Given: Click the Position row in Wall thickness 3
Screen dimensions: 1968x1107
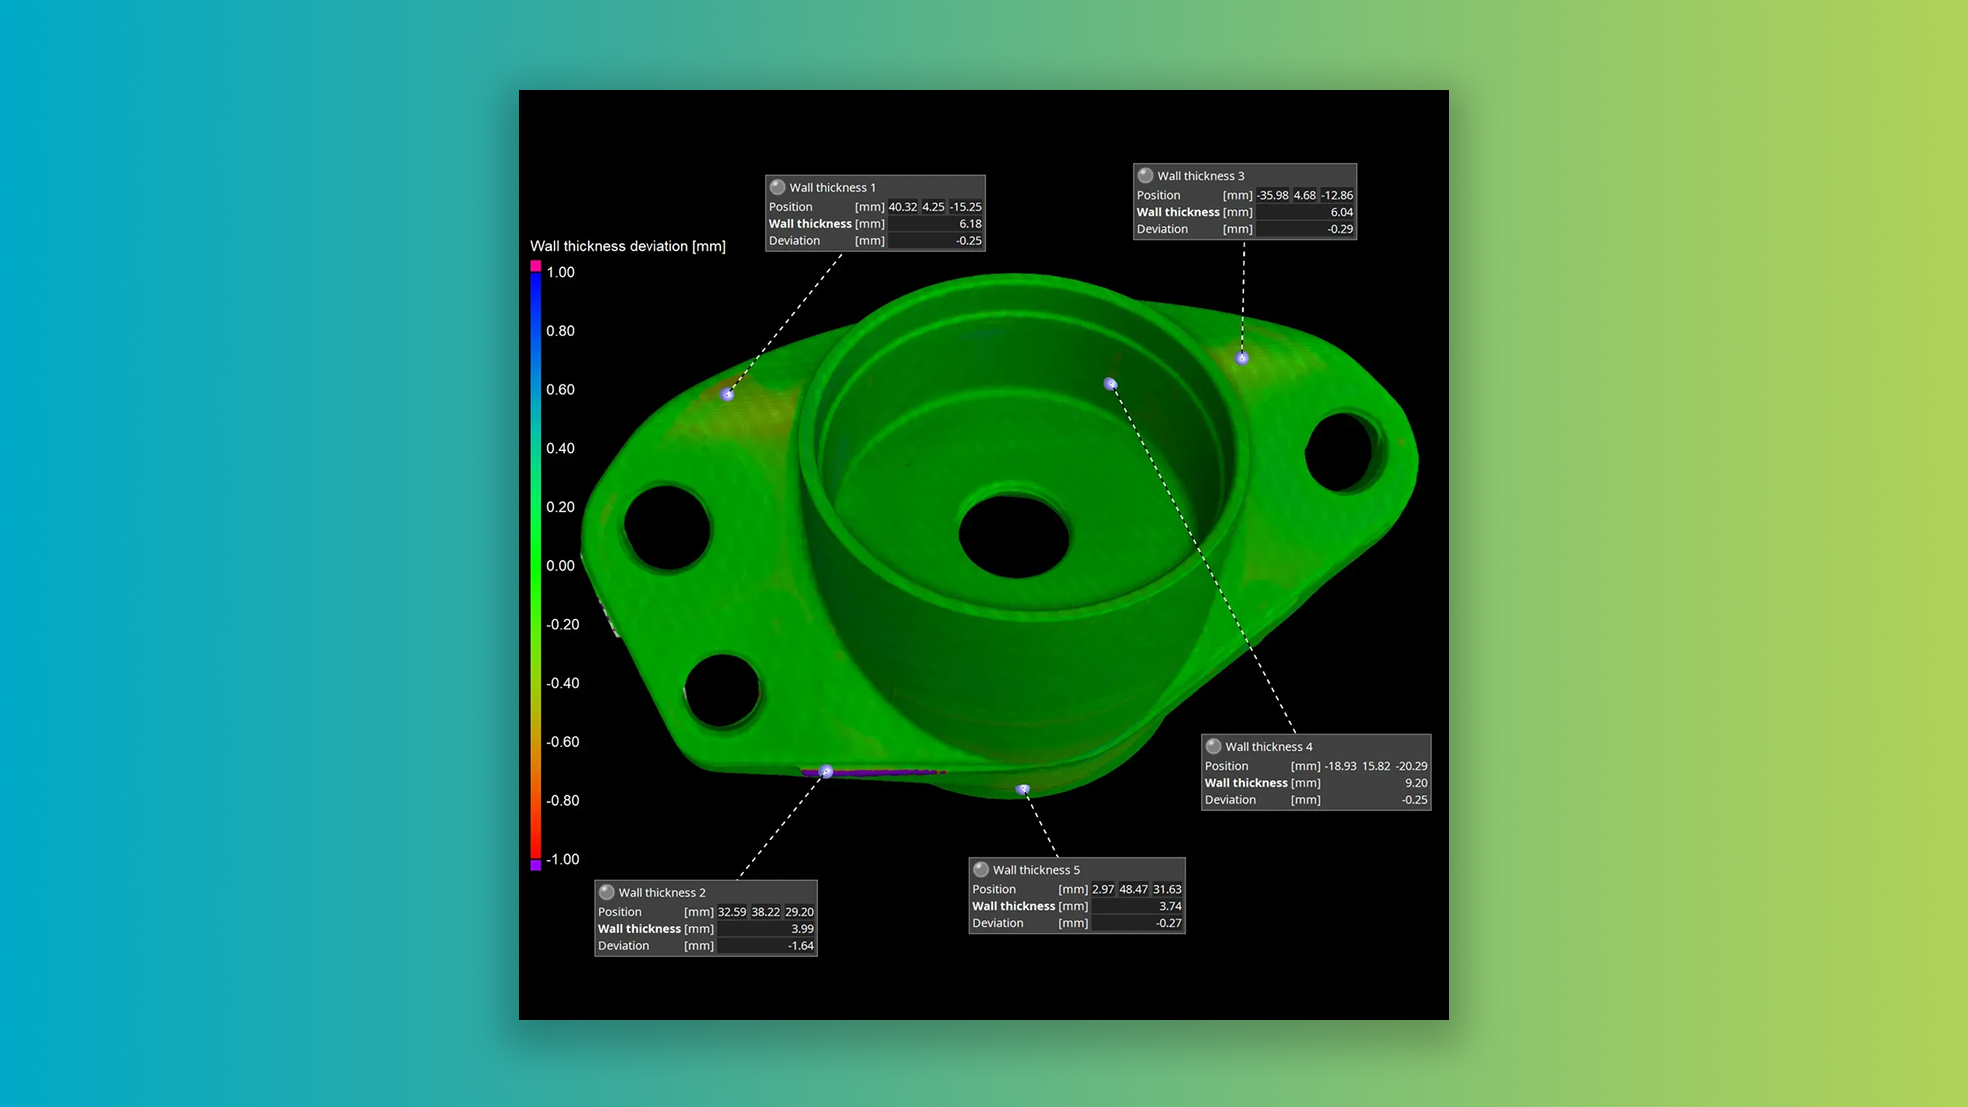Looking at the screenshot, I should tap(1158, 195).
